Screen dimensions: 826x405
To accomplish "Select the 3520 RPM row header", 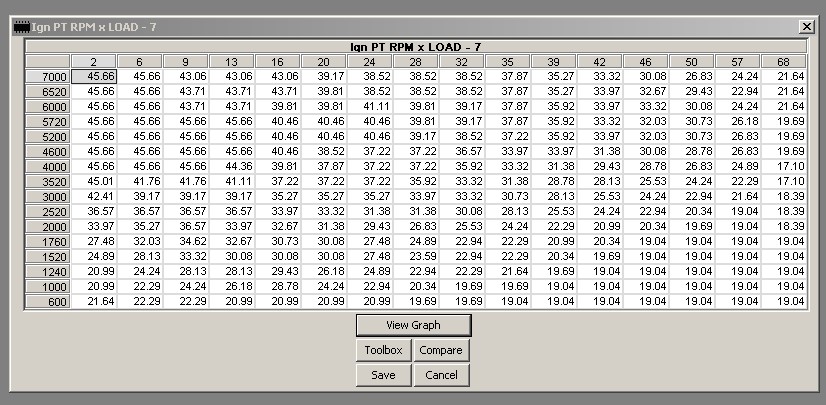I will pos(47,182).
